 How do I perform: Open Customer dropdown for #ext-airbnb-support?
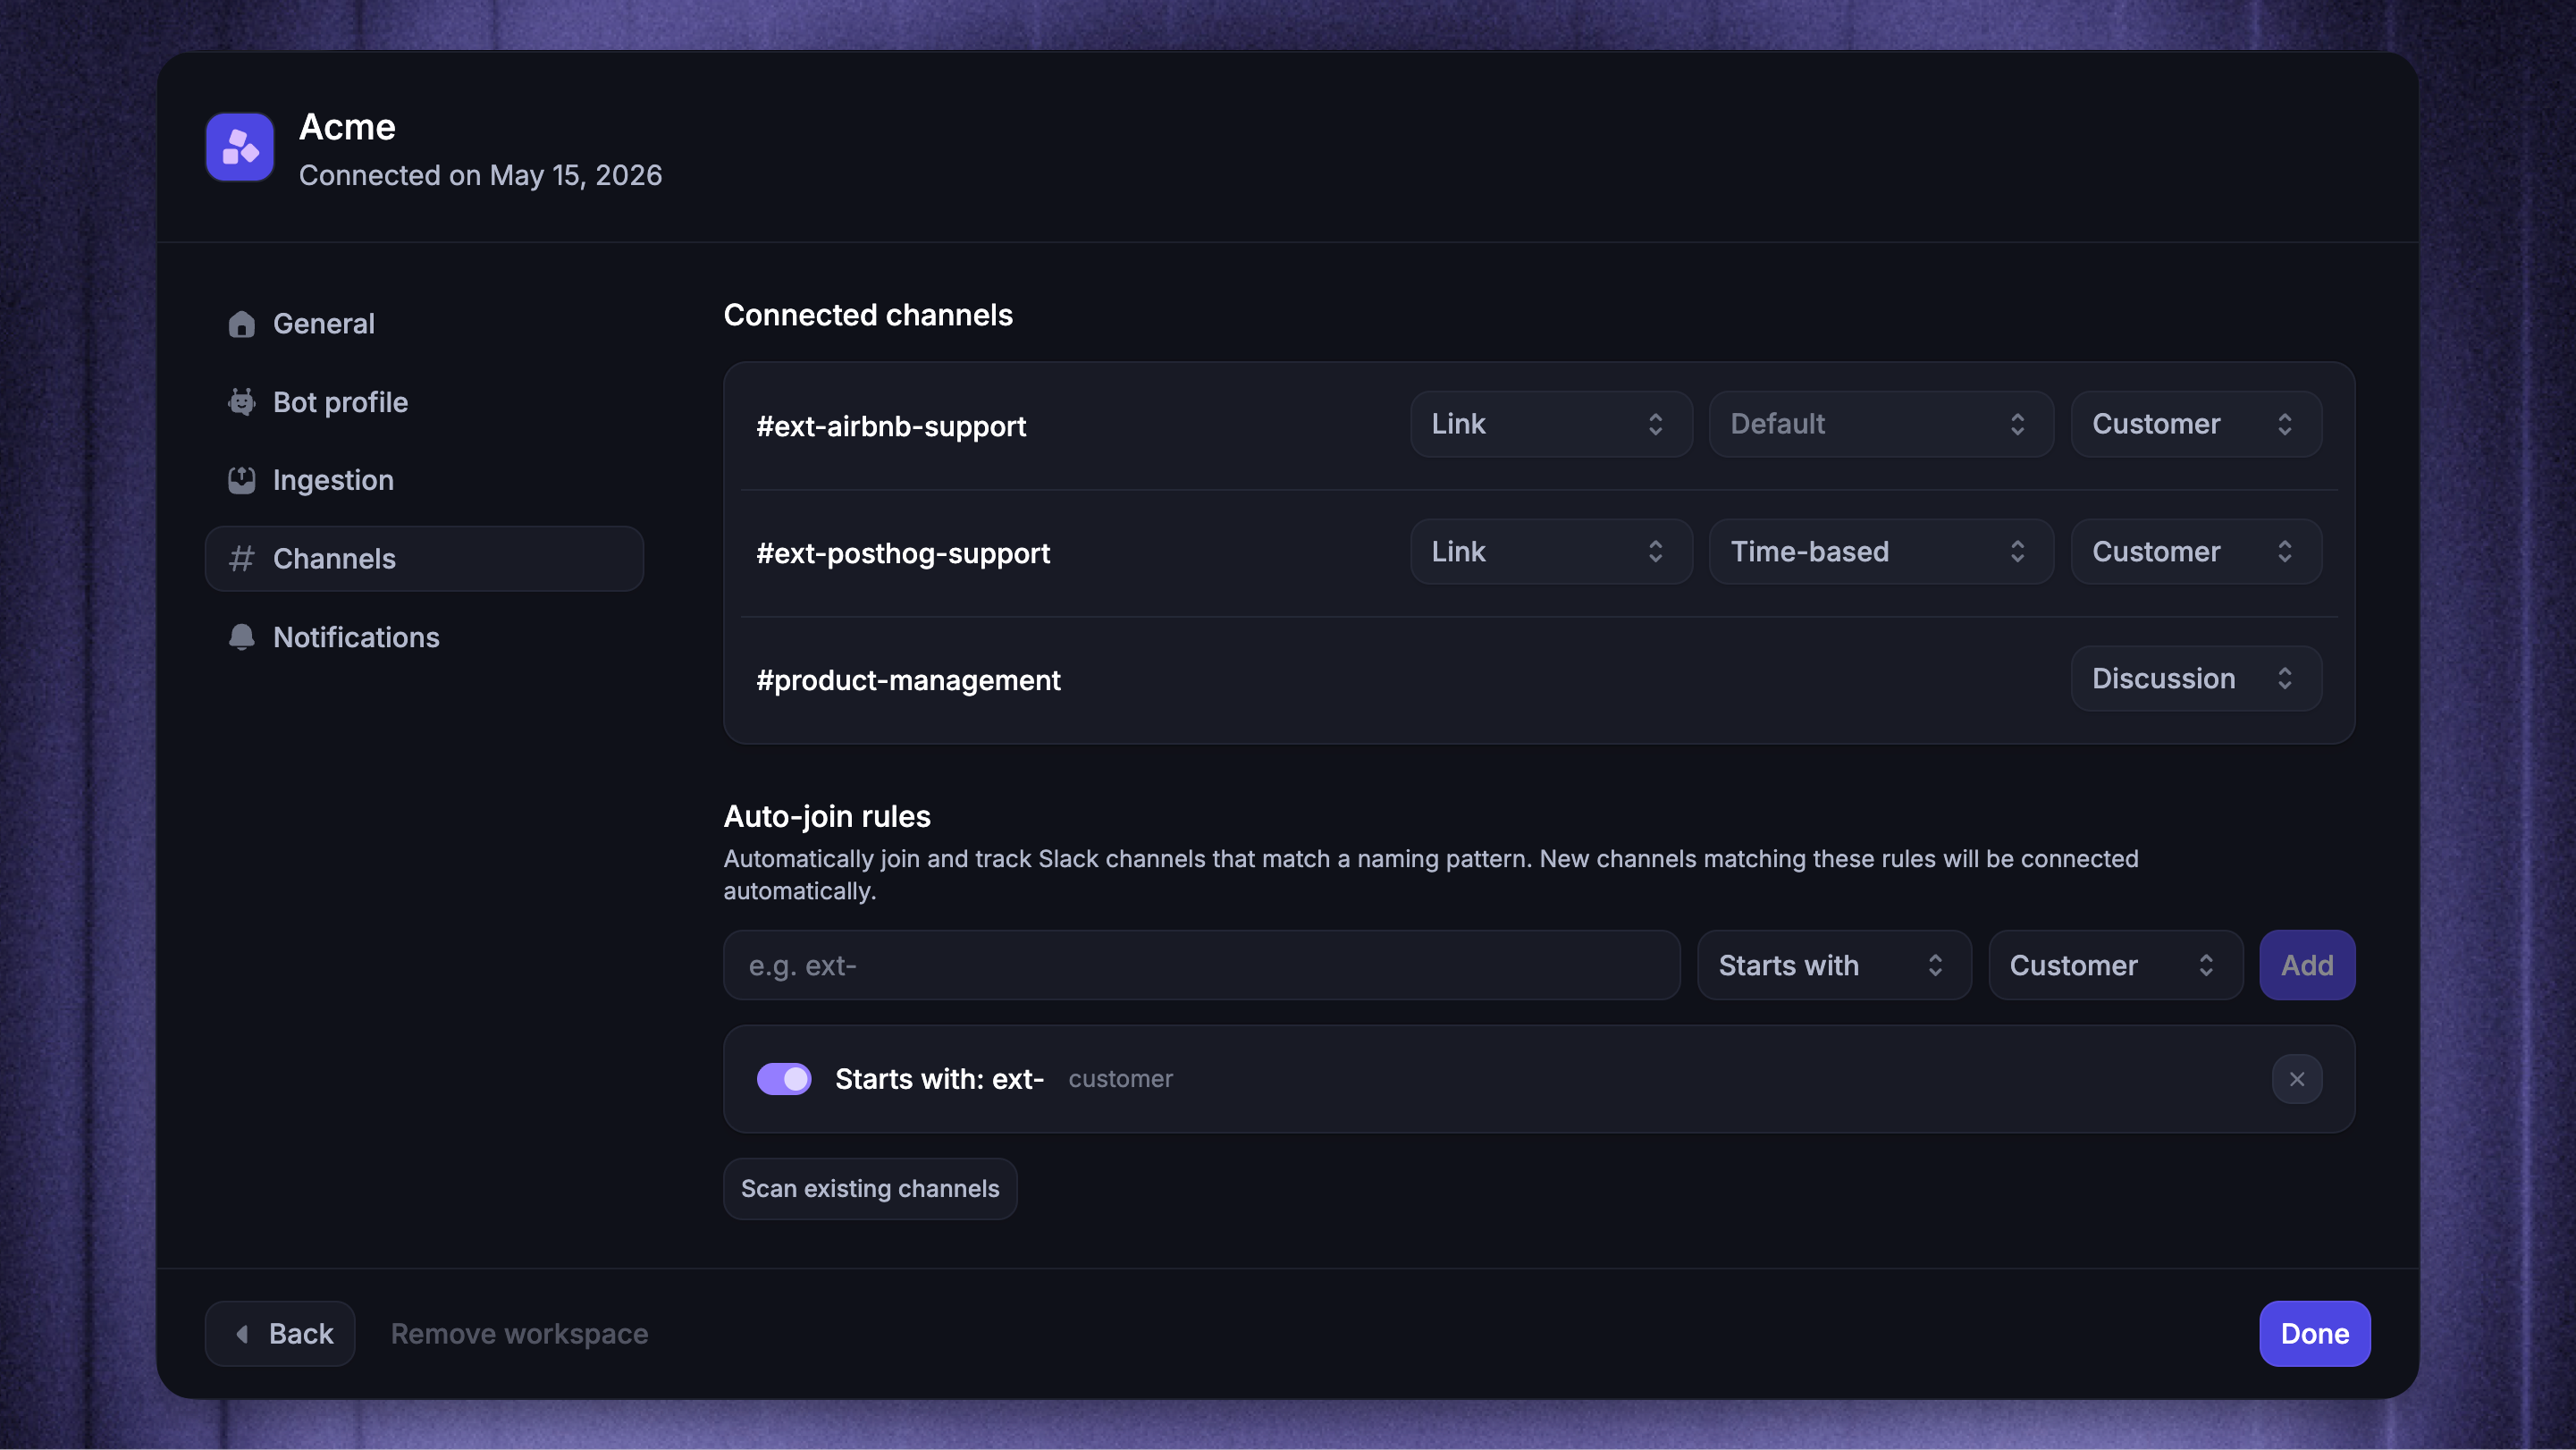tap(2196, 424)
